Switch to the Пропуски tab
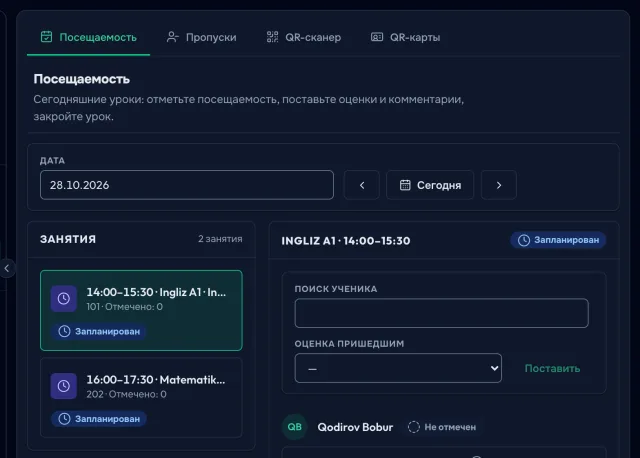 pos(201,37)
